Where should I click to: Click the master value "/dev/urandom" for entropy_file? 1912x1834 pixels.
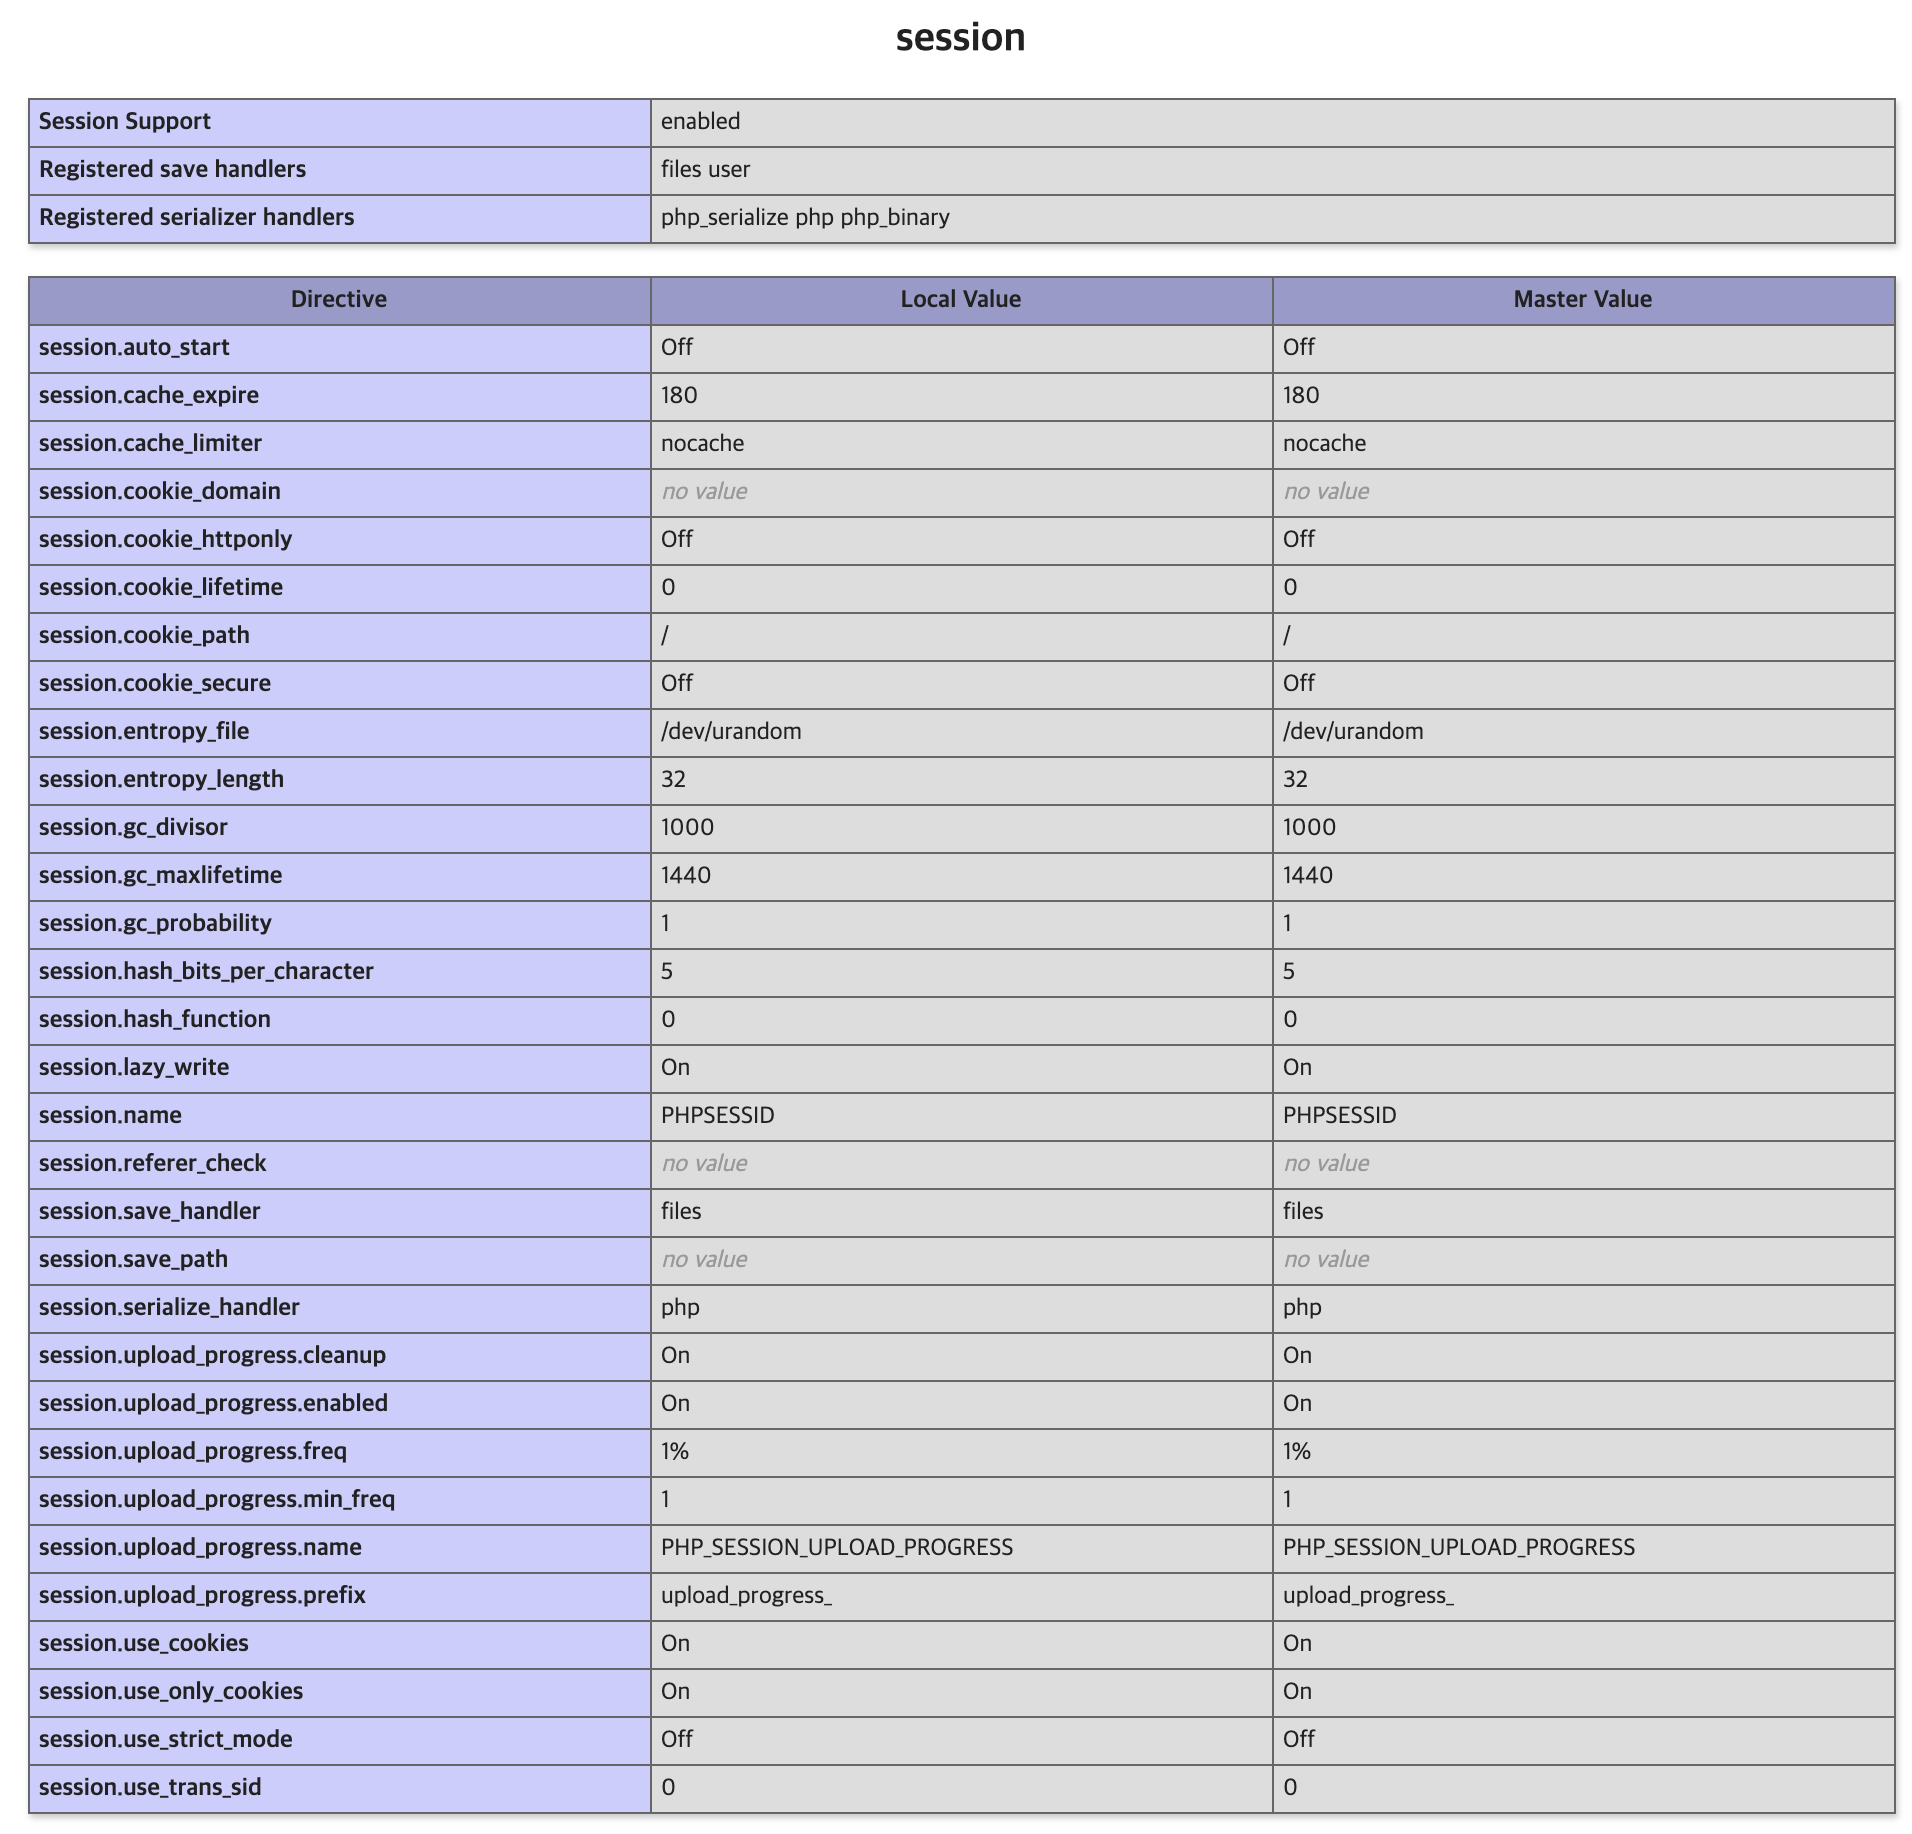[1353, 731]
